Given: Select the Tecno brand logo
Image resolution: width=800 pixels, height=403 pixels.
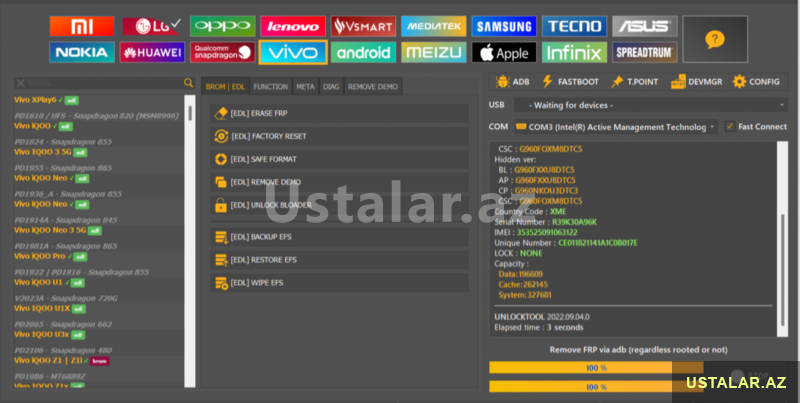Looking at the screenshot, I should (x=574, y=26).
